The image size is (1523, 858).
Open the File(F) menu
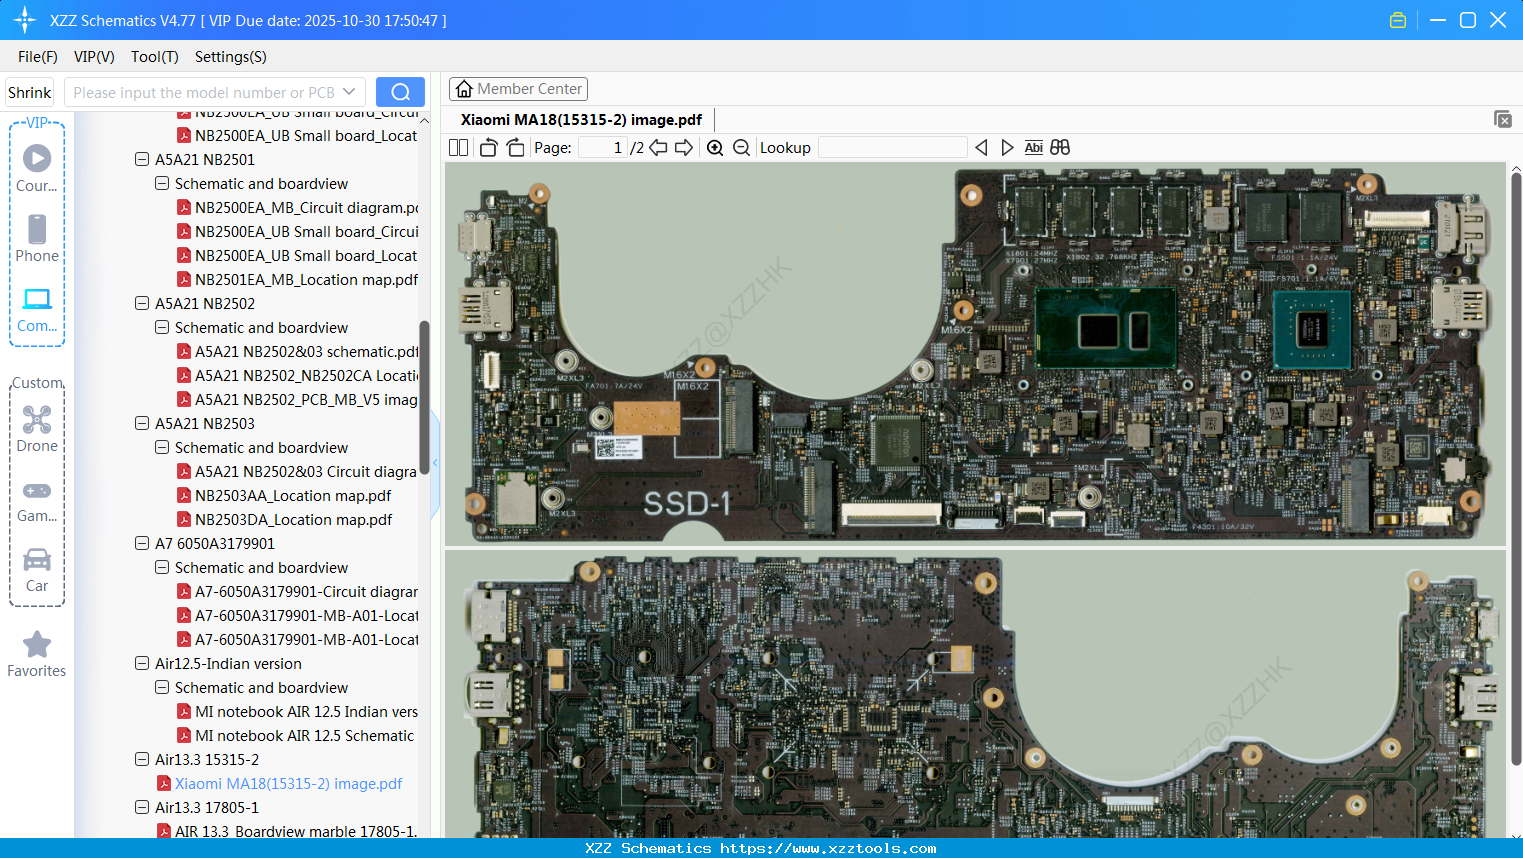[38, 57]
